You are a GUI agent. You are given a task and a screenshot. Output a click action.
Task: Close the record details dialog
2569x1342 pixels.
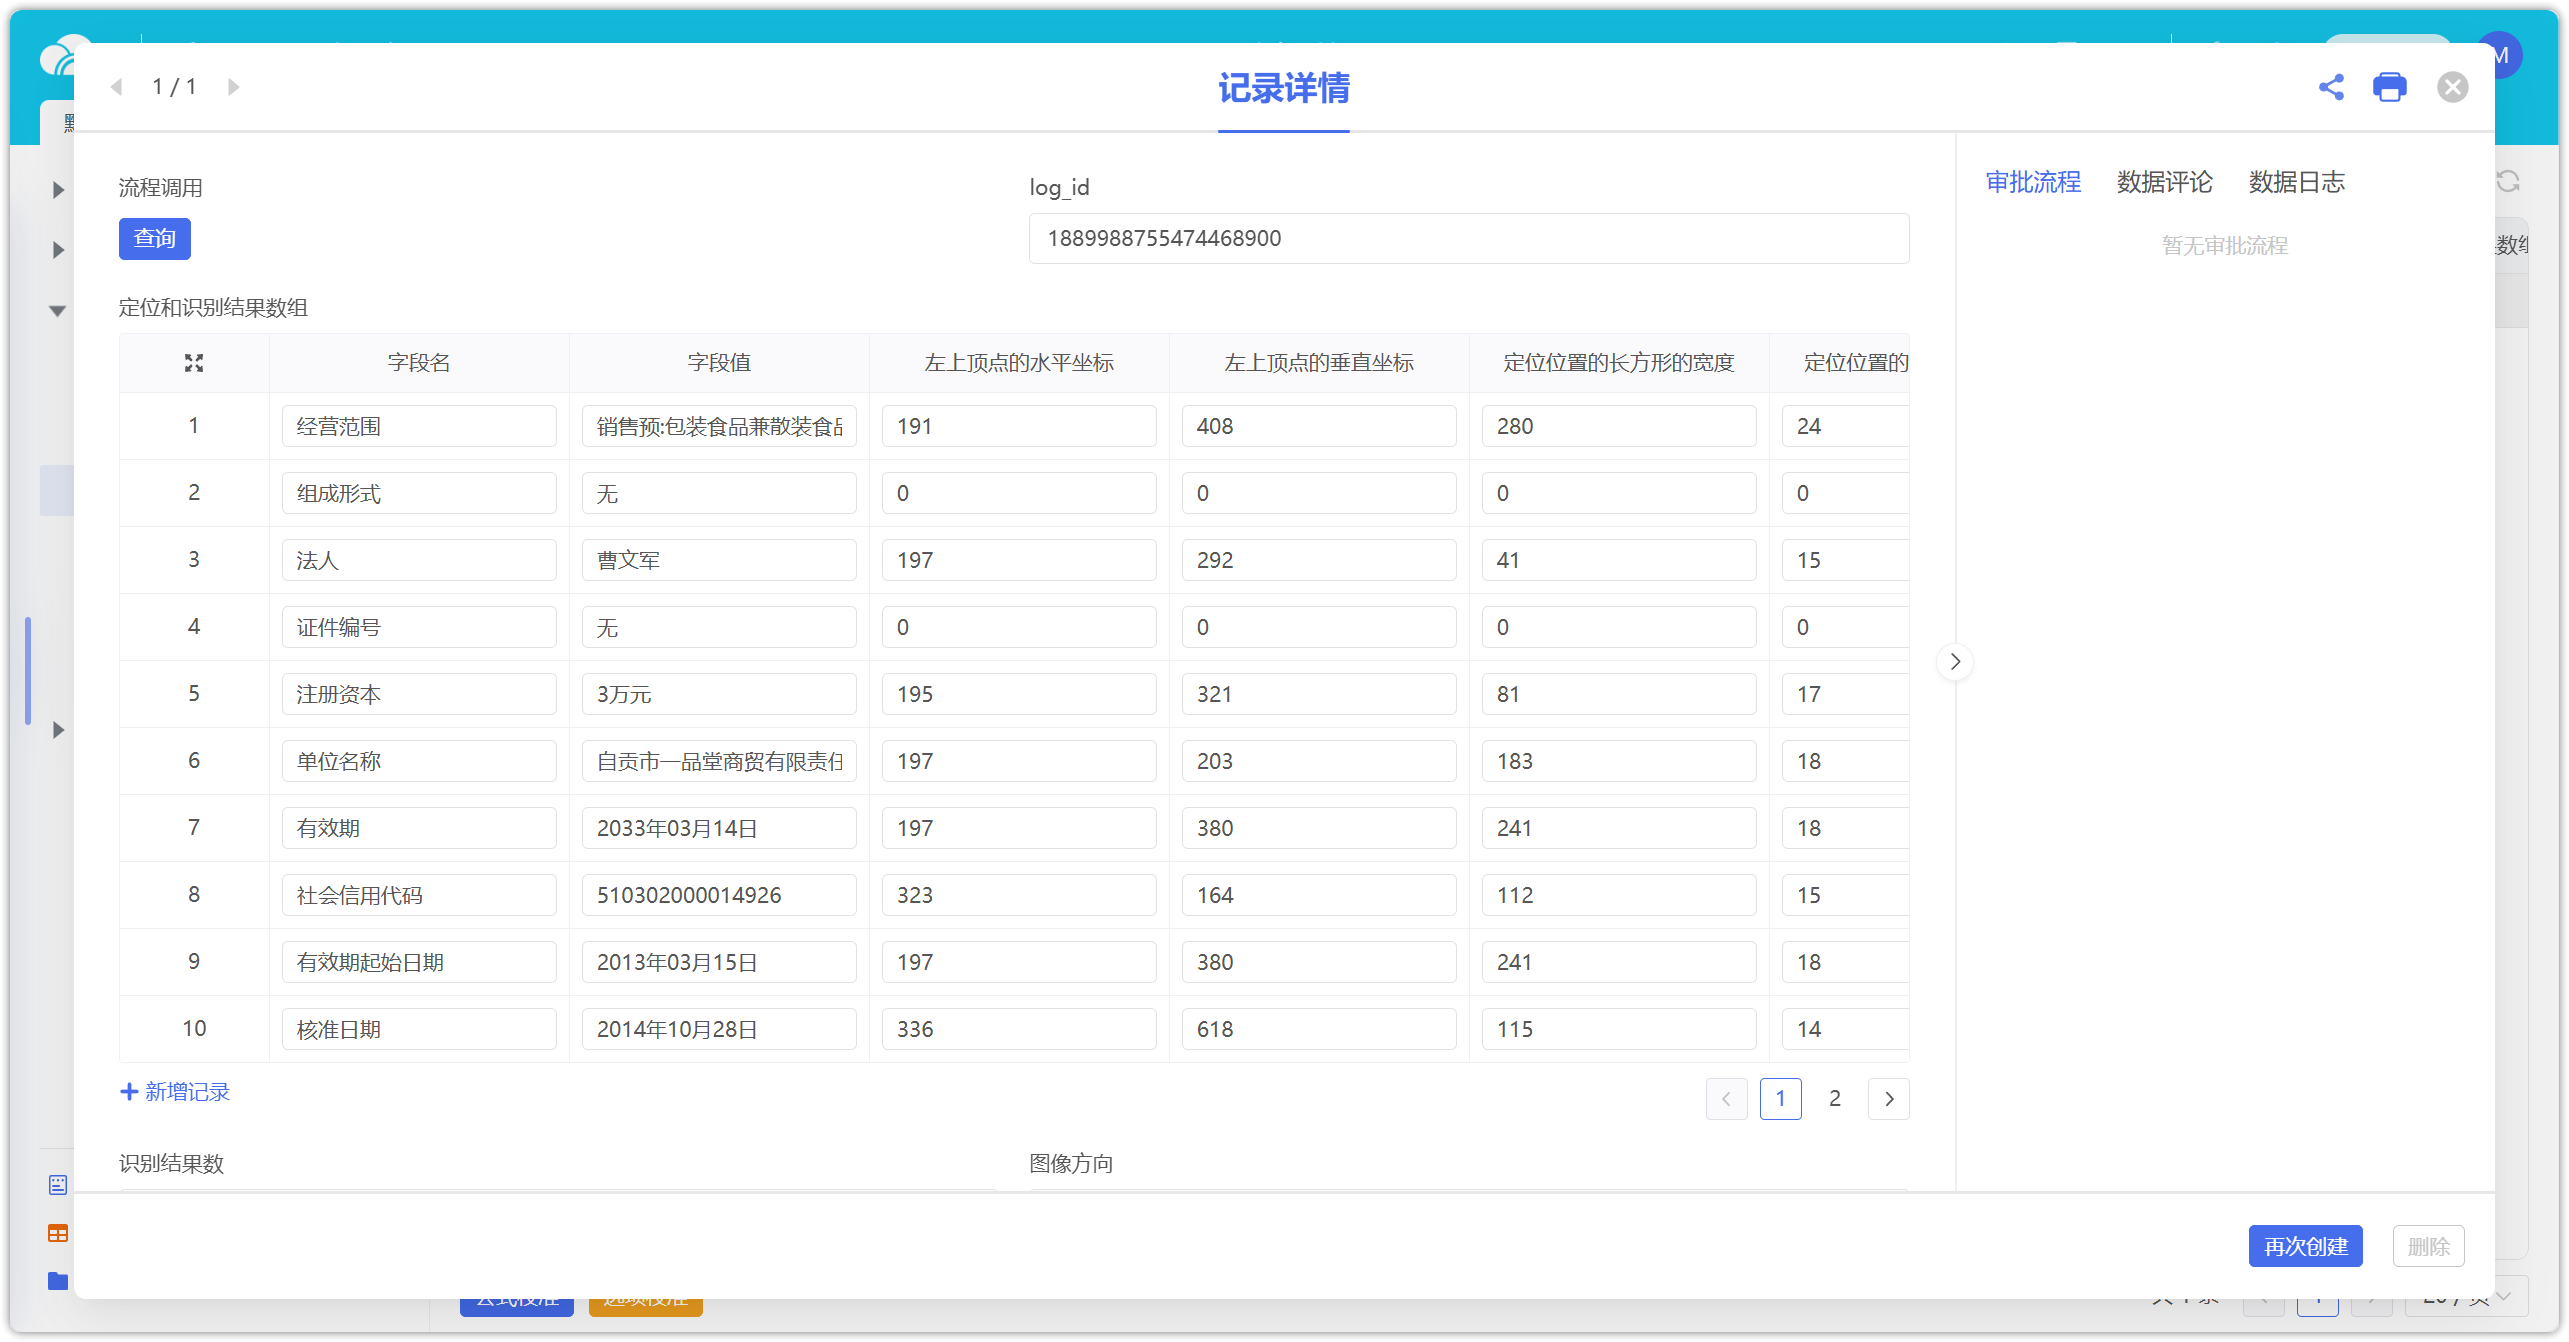pos(2452,87)
